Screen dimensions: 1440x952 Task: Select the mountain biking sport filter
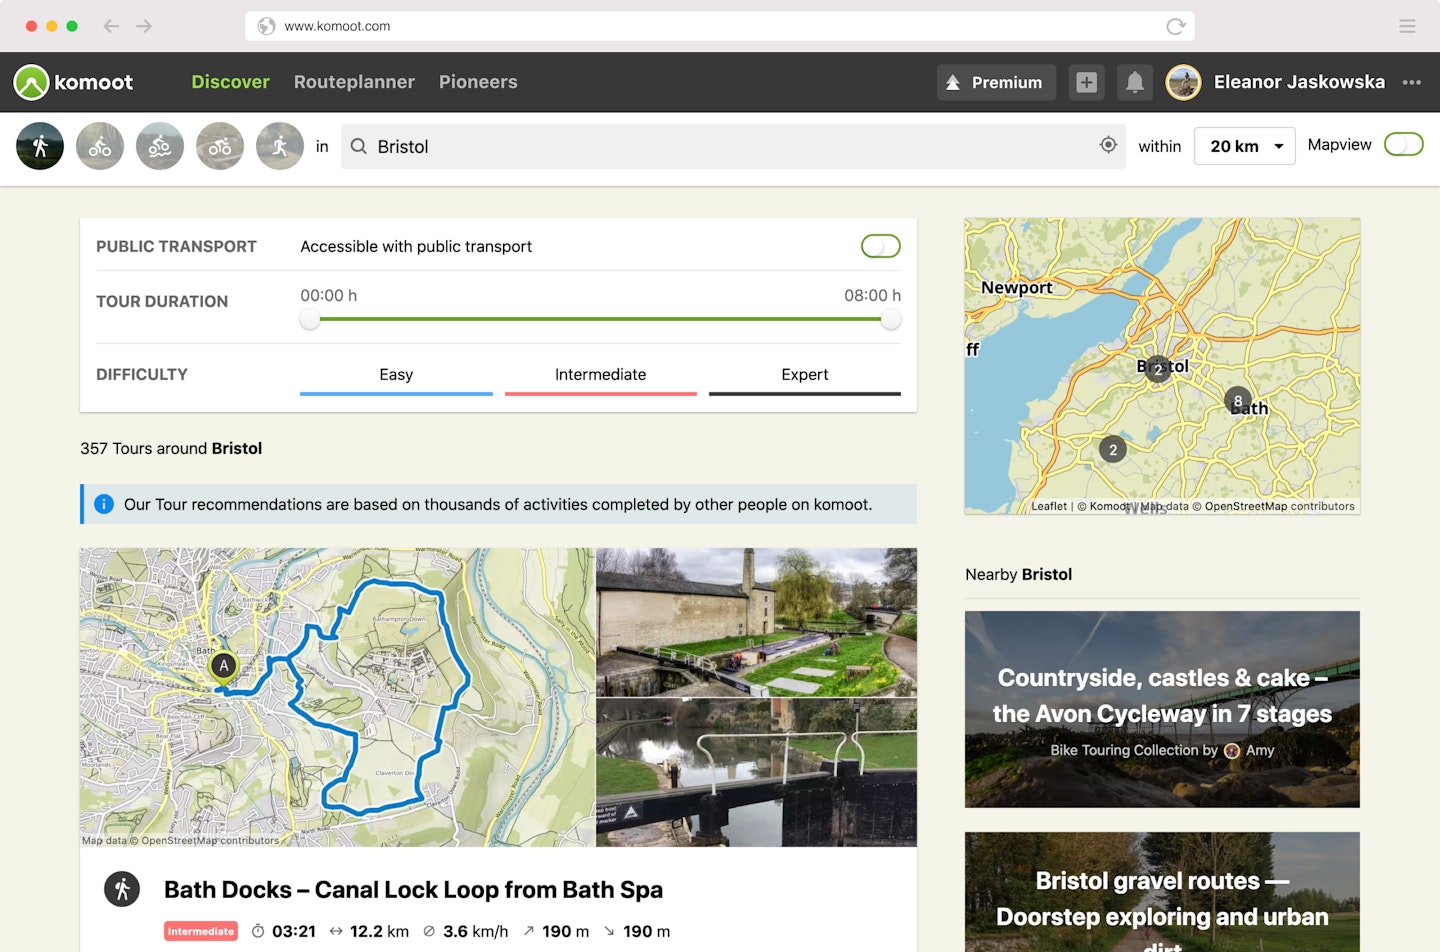pyautogui.click(x=160, y=146)
